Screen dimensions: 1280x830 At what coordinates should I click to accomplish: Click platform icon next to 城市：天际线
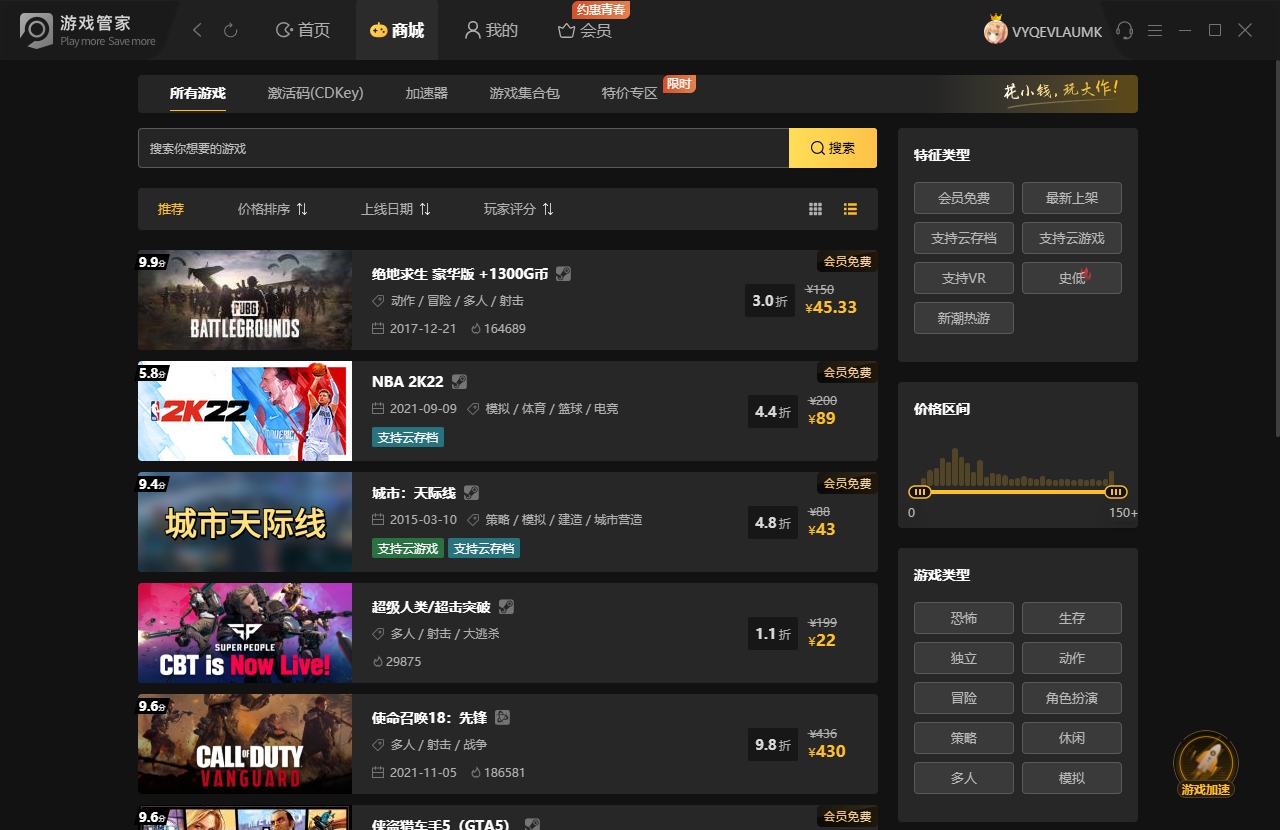click(471, 493)
